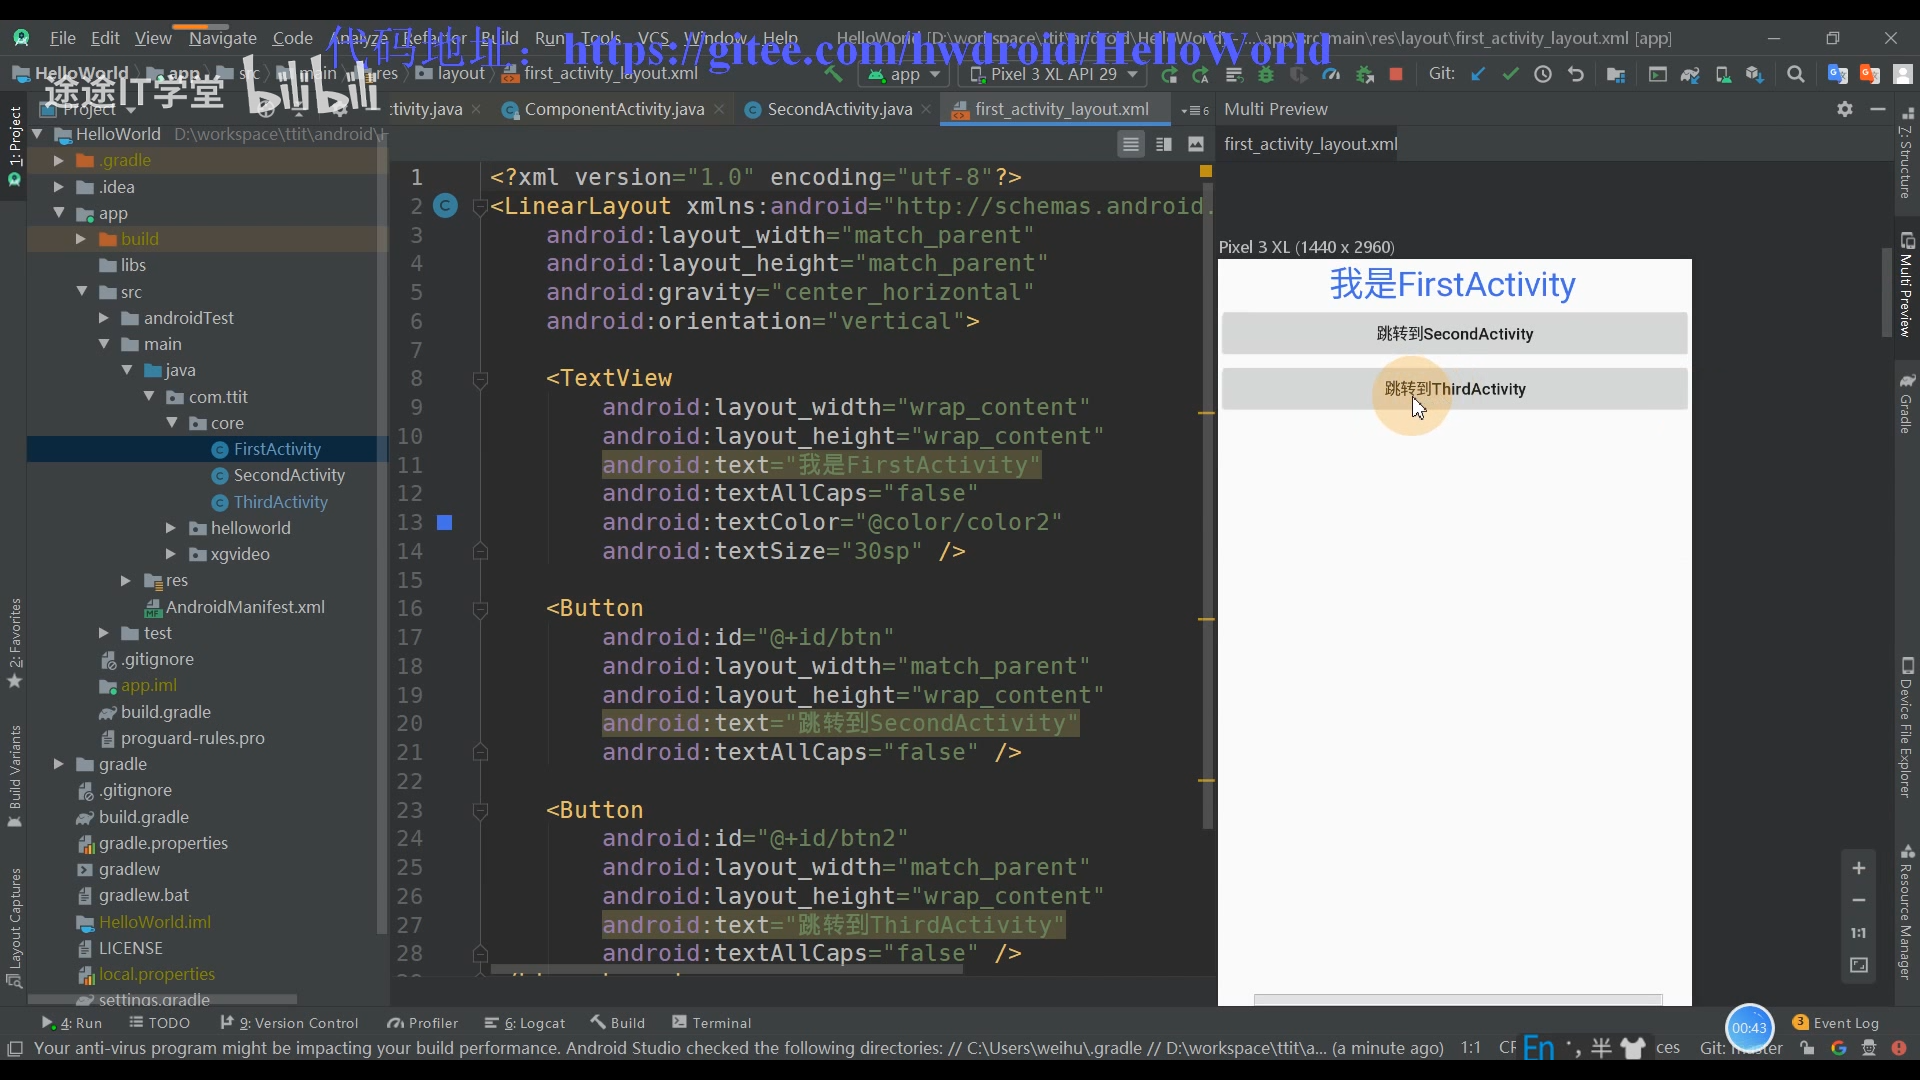
Task: Toggle the 1: Project tool window
Action: click(14, 146)
